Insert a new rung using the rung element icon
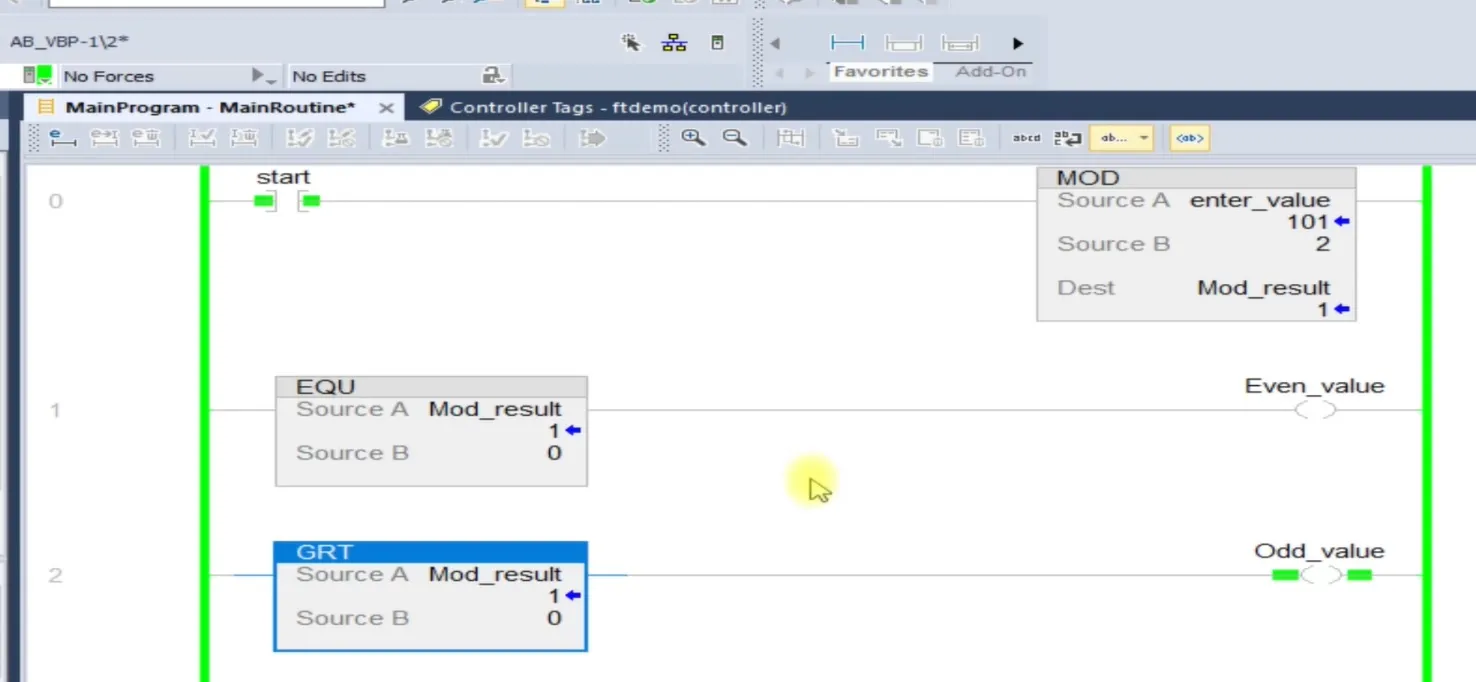 coord(846,42)
